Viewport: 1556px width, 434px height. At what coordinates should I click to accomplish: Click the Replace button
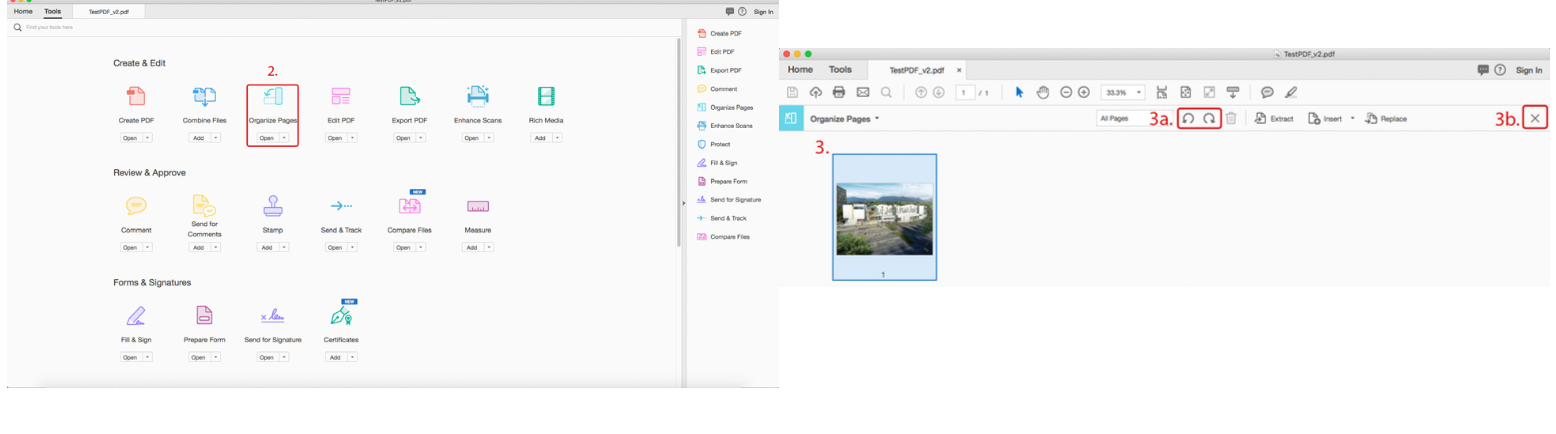[x=1386, y=118]
